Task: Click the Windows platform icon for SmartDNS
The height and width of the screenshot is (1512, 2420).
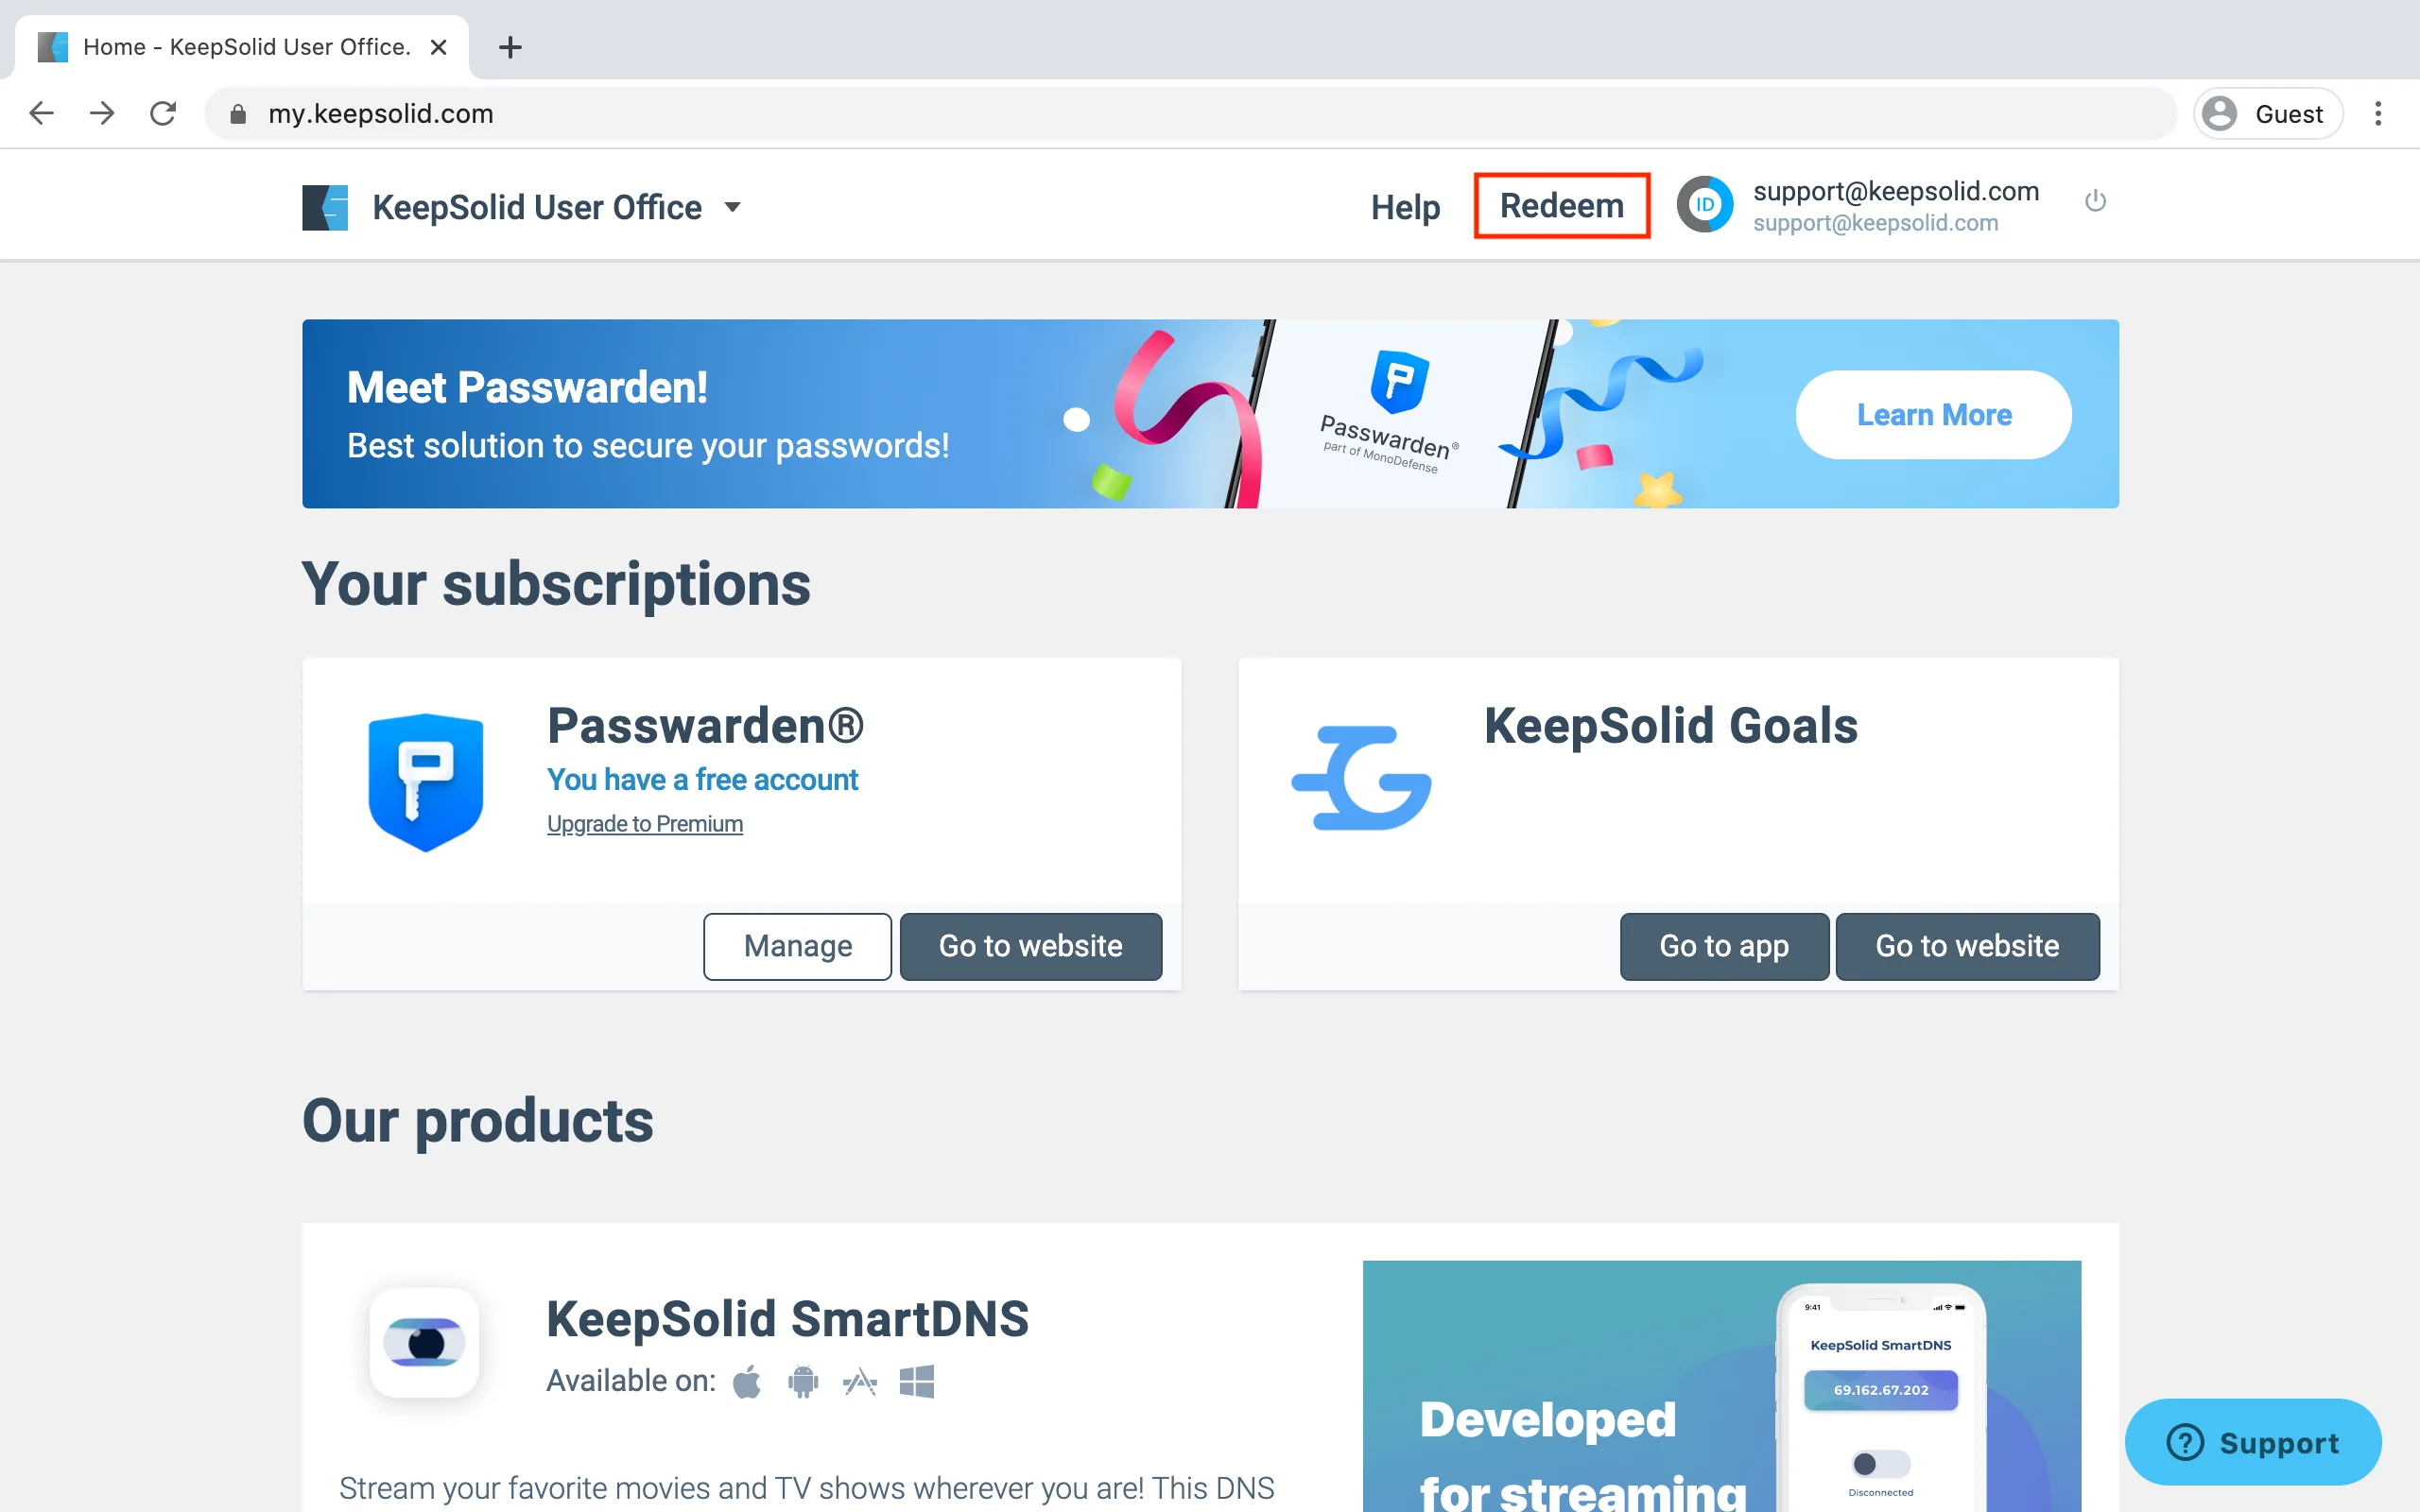Action: click(916, 1382)
